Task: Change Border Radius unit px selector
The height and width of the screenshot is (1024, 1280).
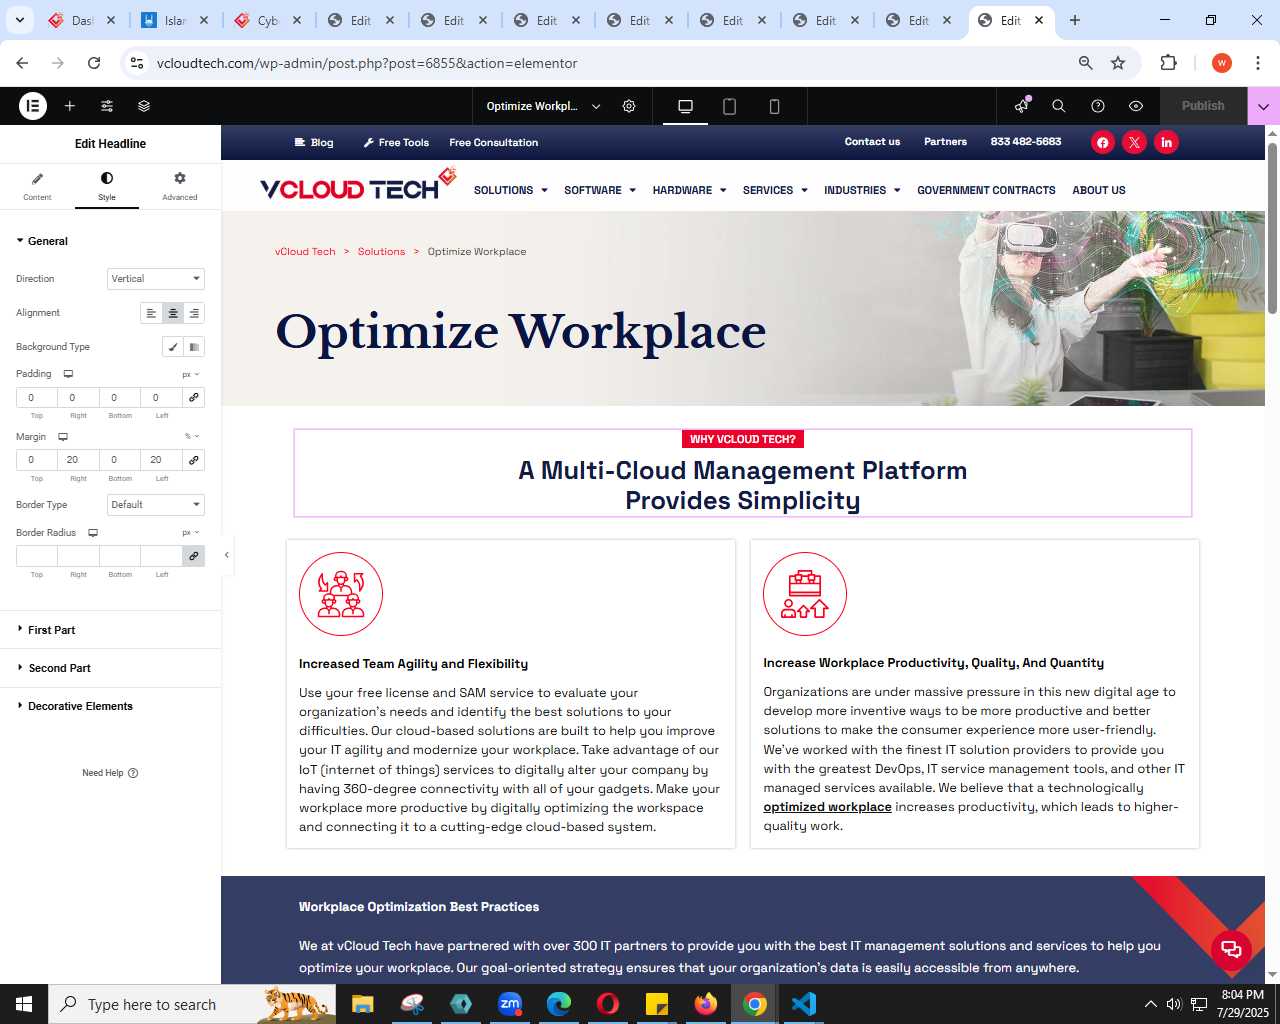Action: click(191, 533)
